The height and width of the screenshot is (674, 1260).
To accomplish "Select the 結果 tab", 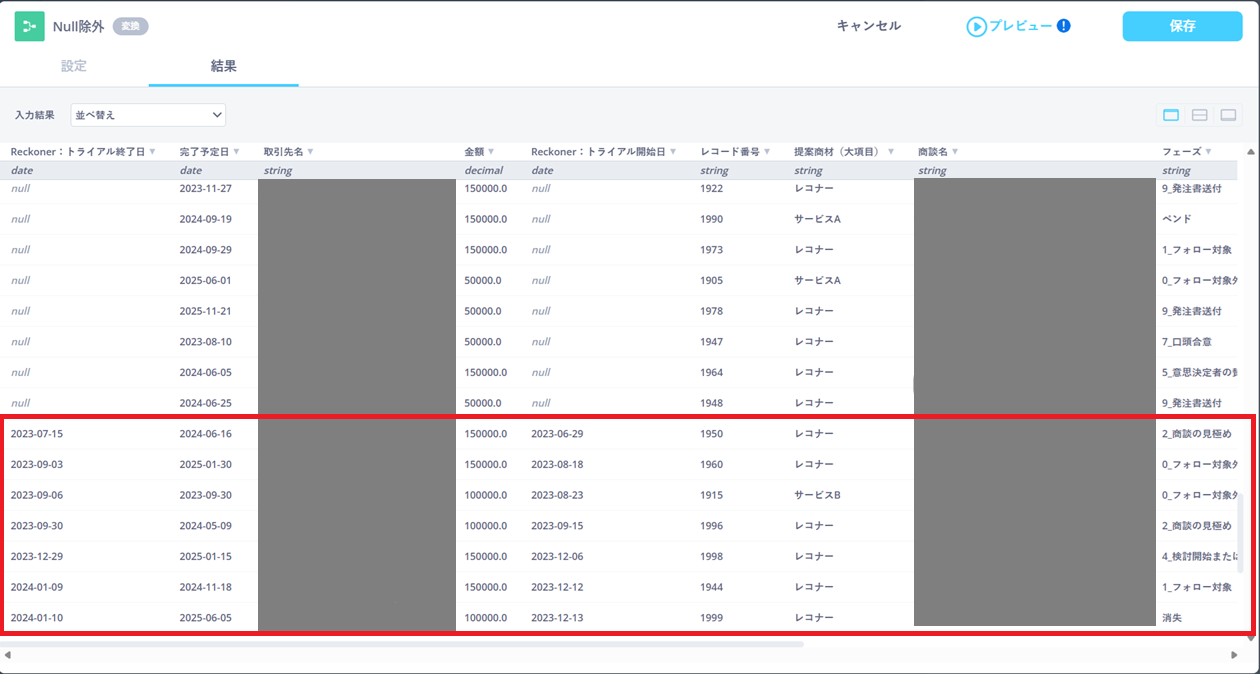I will click(223, 66).
